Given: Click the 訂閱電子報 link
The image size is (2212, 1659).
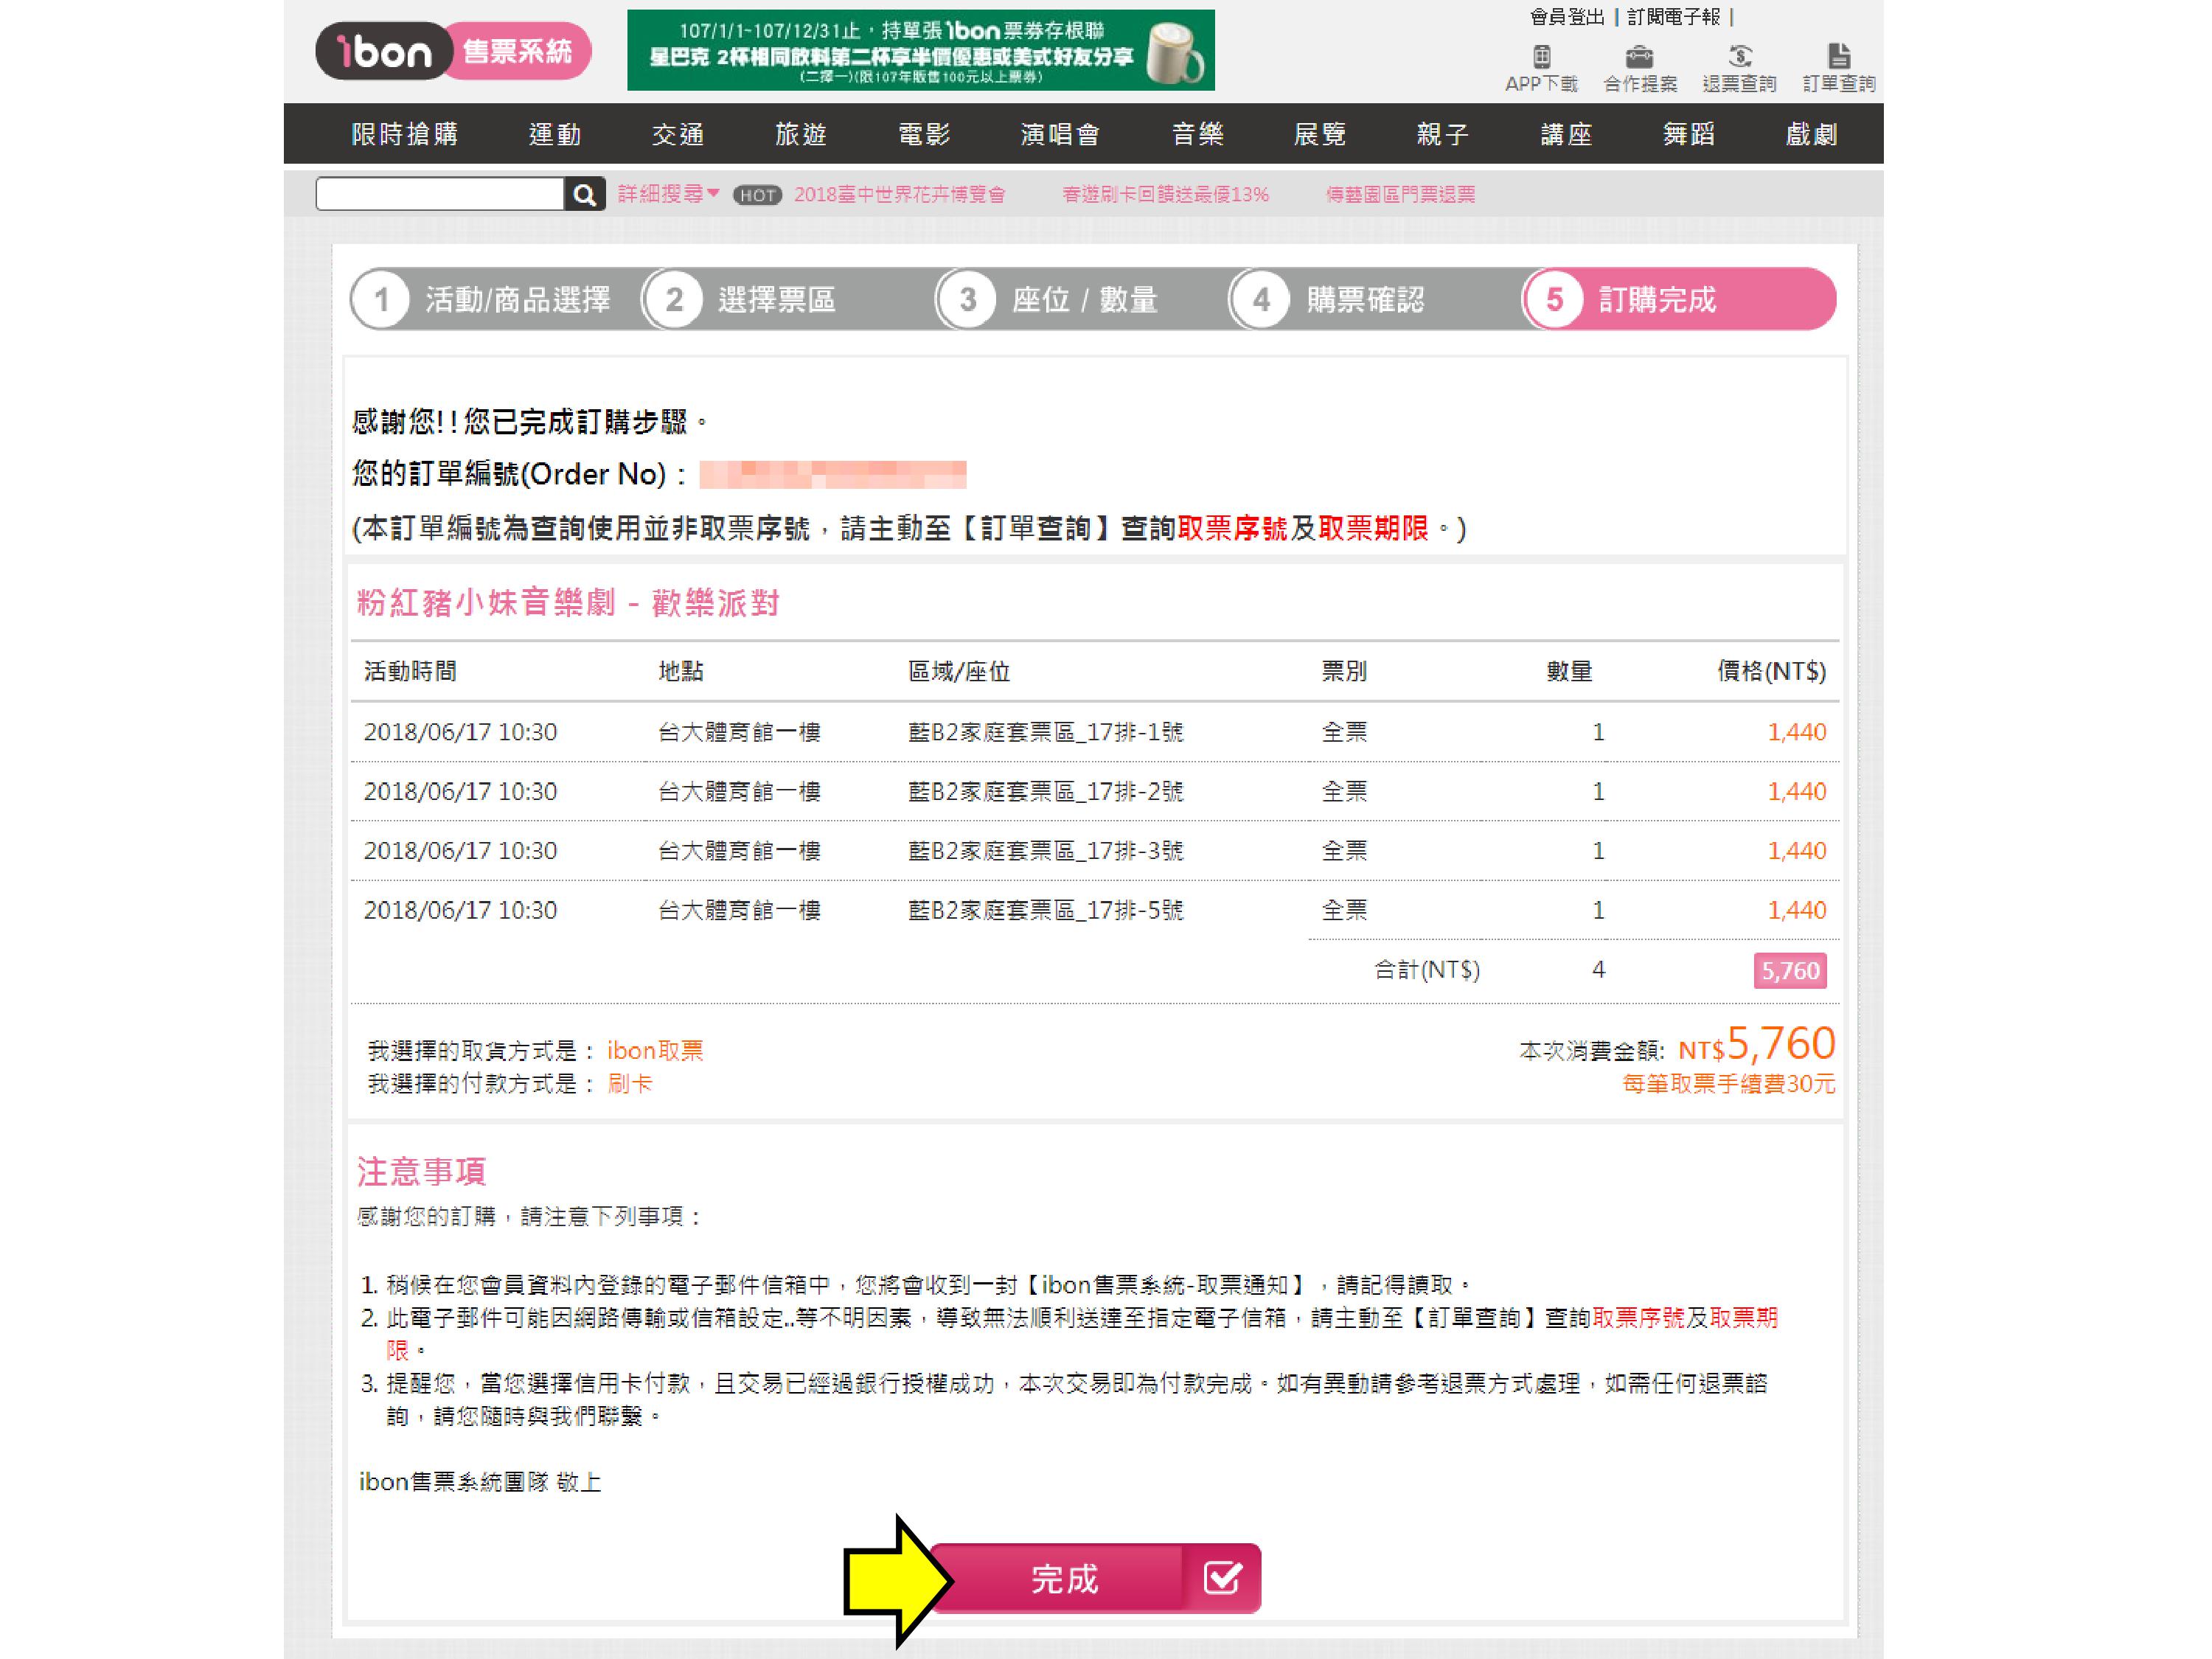Looking at the screenshot, I should click(1673, 17).
